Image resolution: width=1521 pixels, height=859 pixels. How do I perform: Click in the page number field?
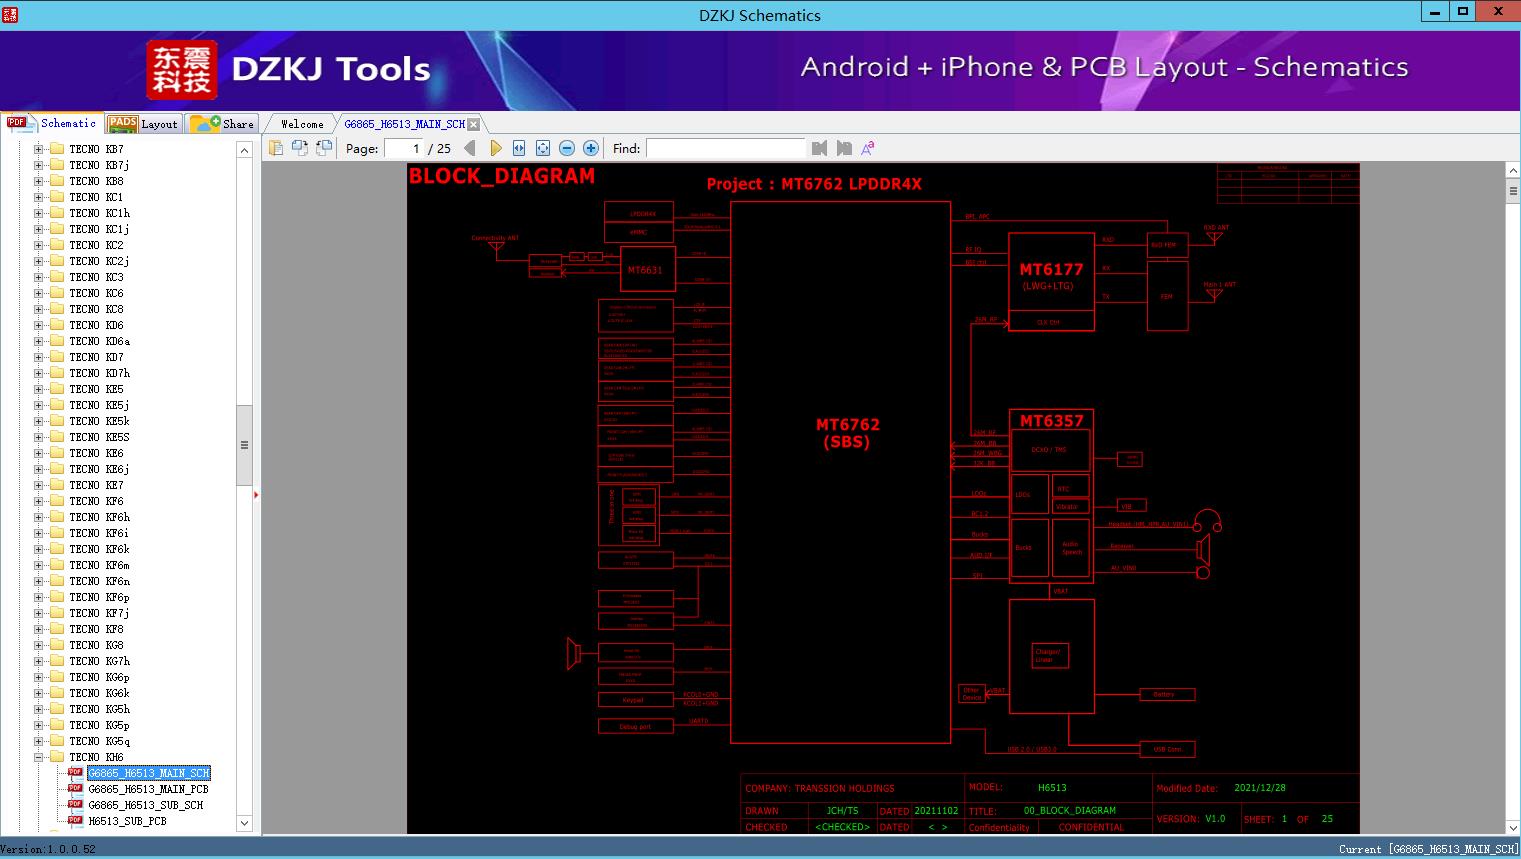[x=403, y=148]
